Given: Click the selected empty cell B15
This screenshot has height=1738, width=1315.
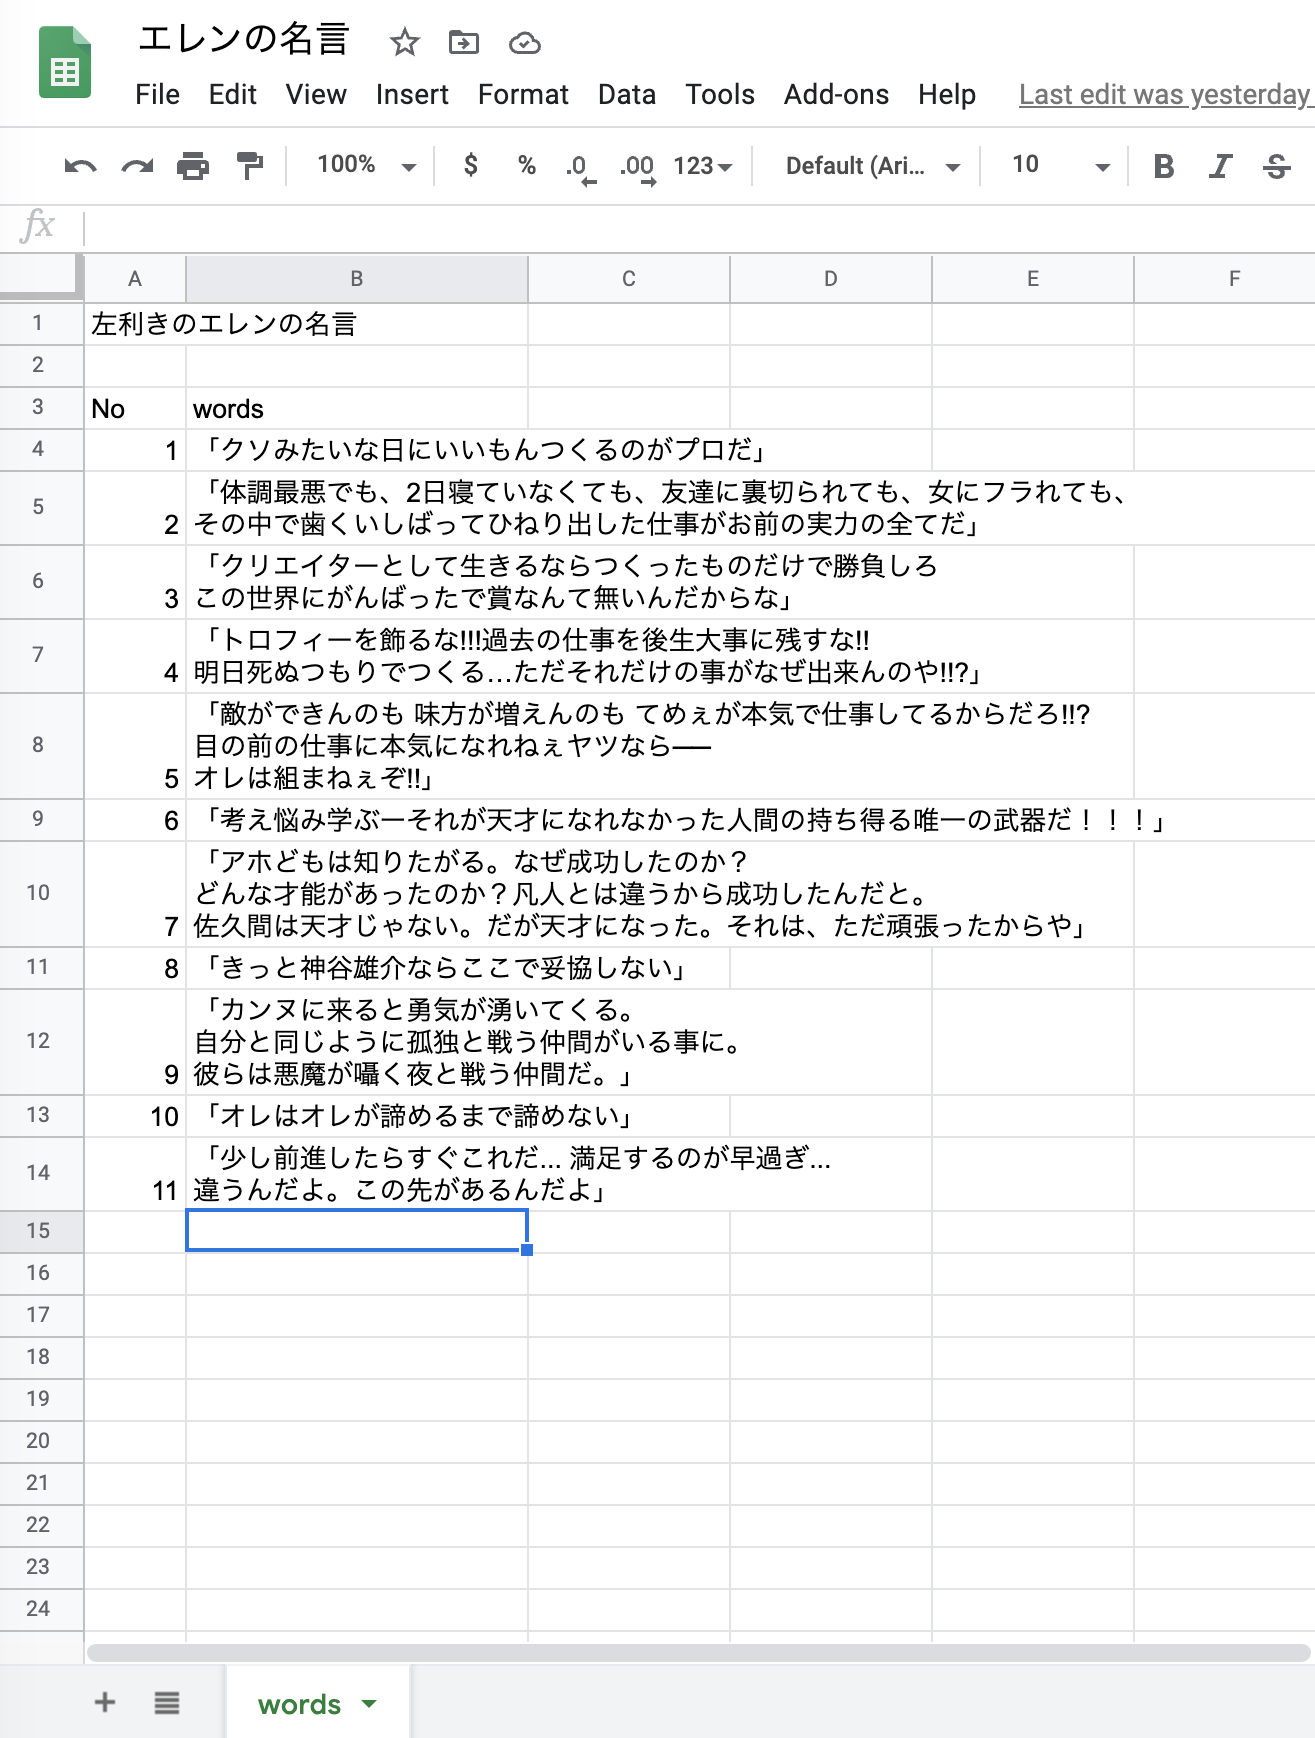Looking at the screenshot, I should 357,1230.
